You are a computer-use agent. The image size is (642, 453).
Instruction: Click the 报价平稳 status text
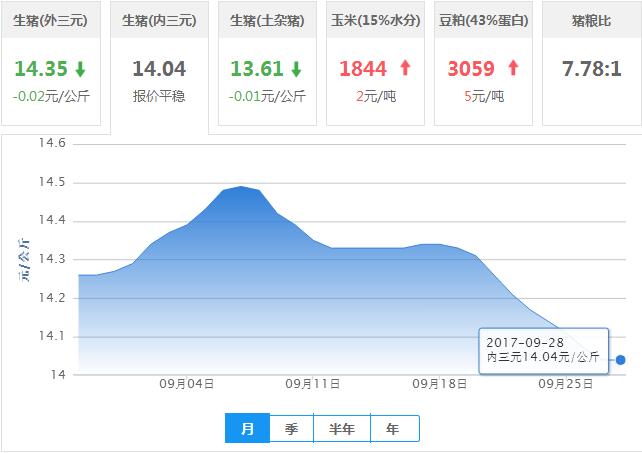[x=159, y=97]
